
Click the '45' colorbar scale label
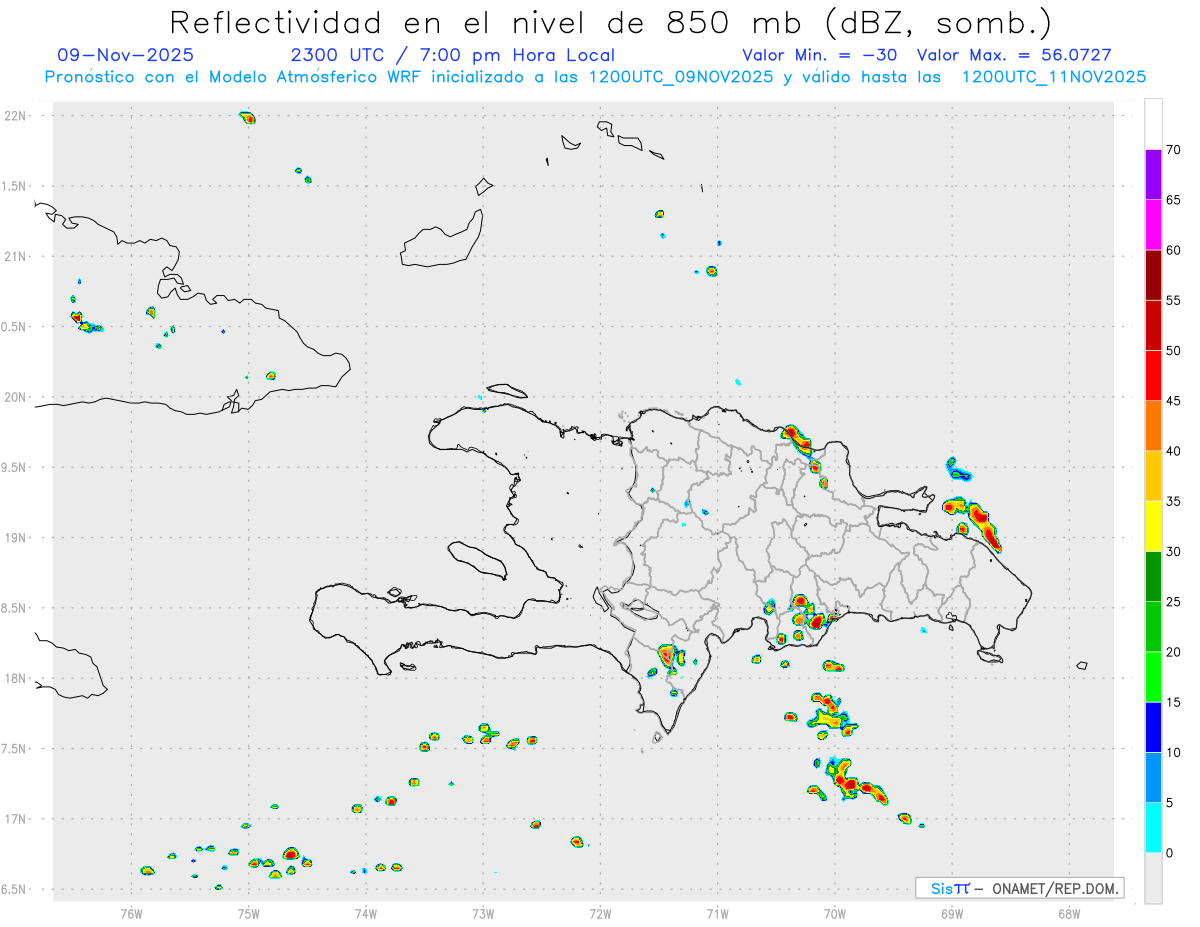1173,401
